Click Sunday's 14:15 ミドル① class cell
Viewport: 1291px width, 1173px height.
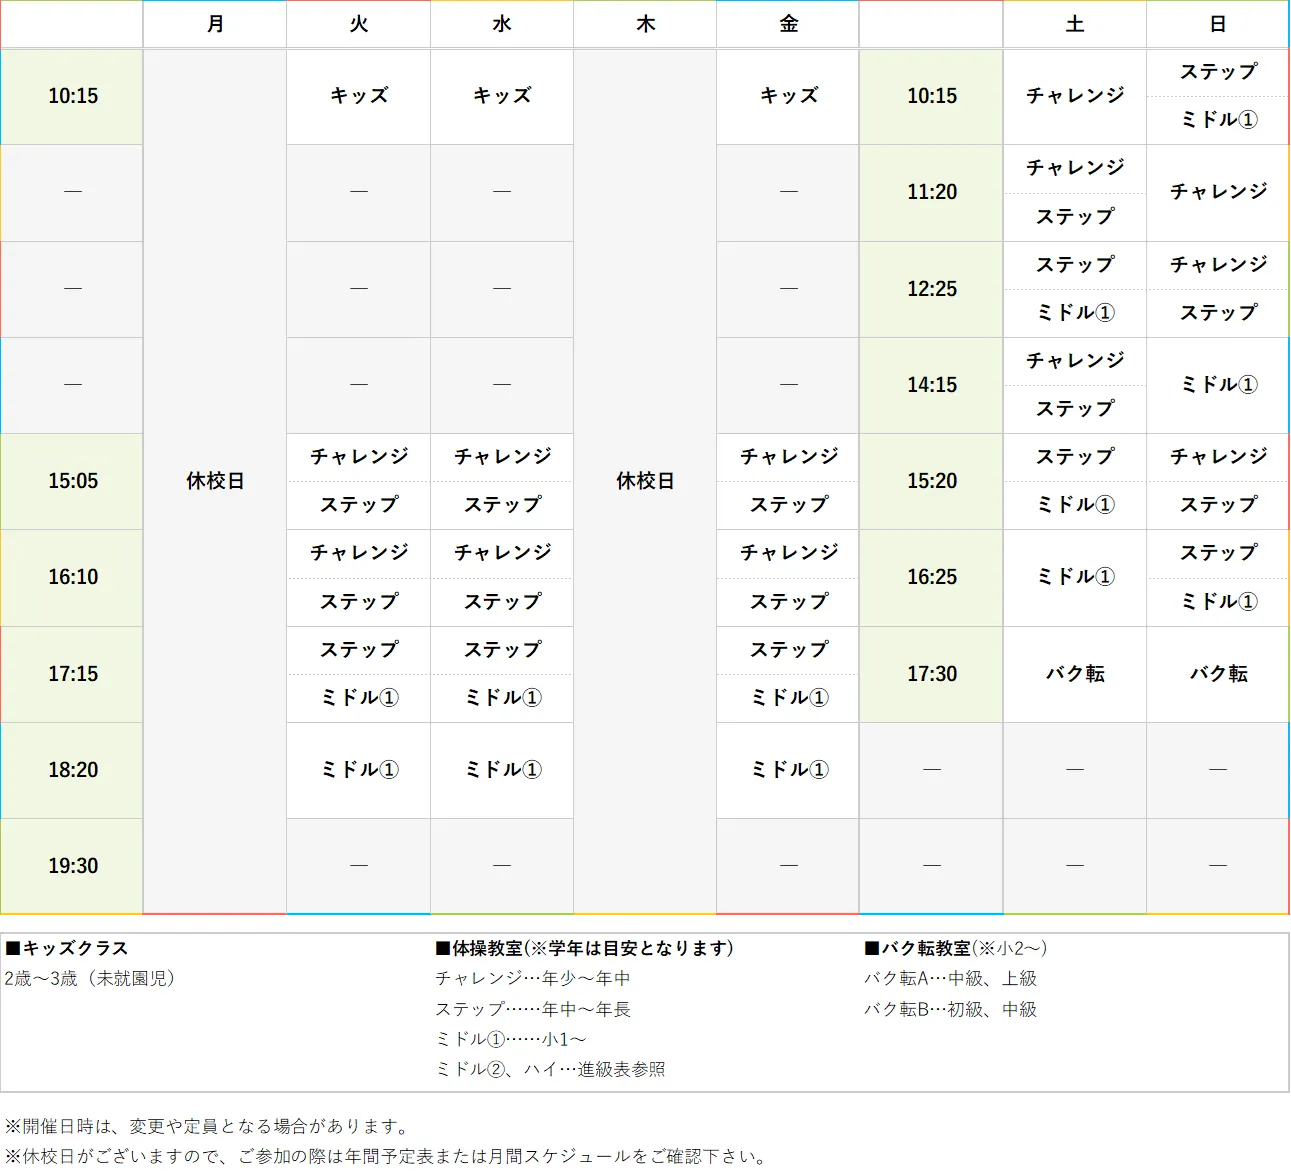[1218, 385]
